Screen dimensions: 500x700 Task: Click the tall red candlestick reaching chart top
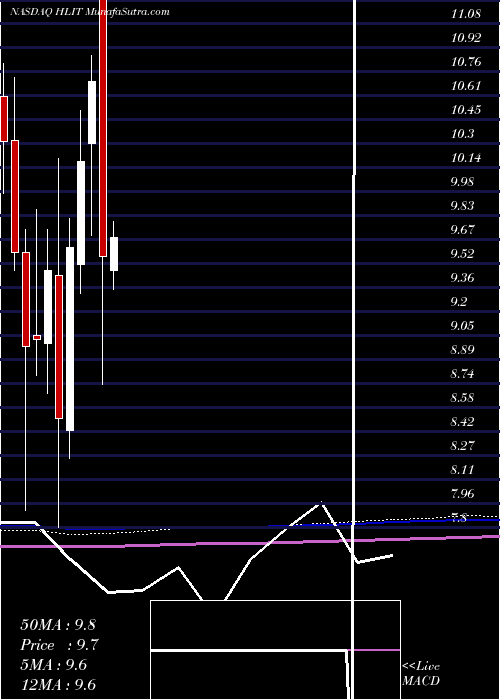point(103,128)
